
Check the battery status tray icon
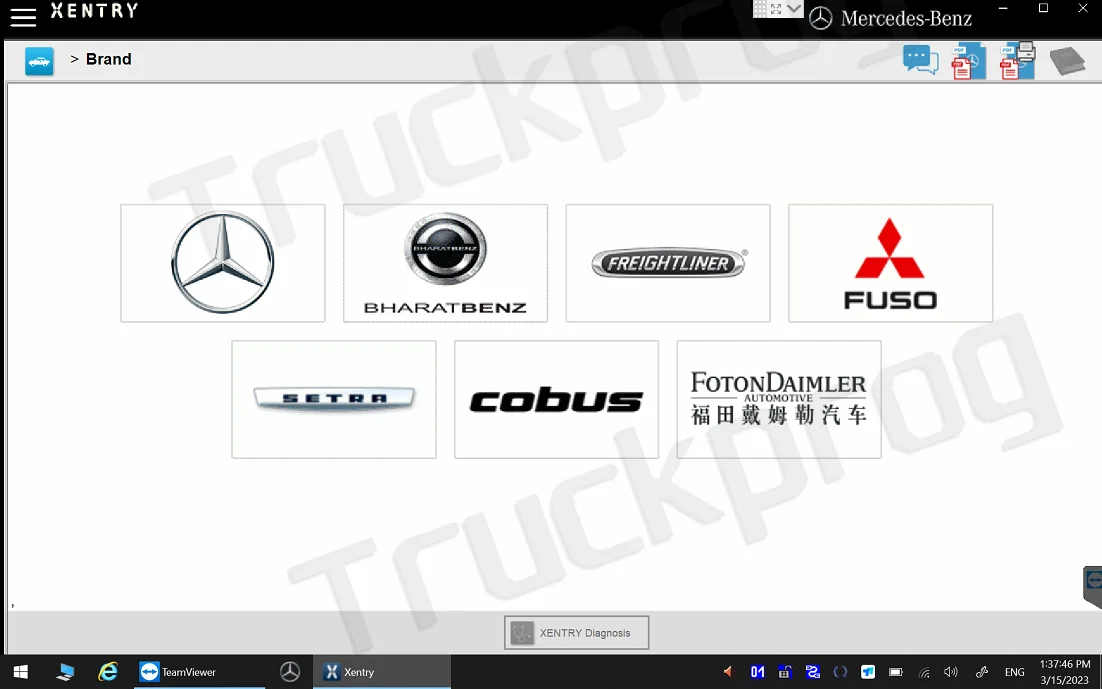point(895,672)
